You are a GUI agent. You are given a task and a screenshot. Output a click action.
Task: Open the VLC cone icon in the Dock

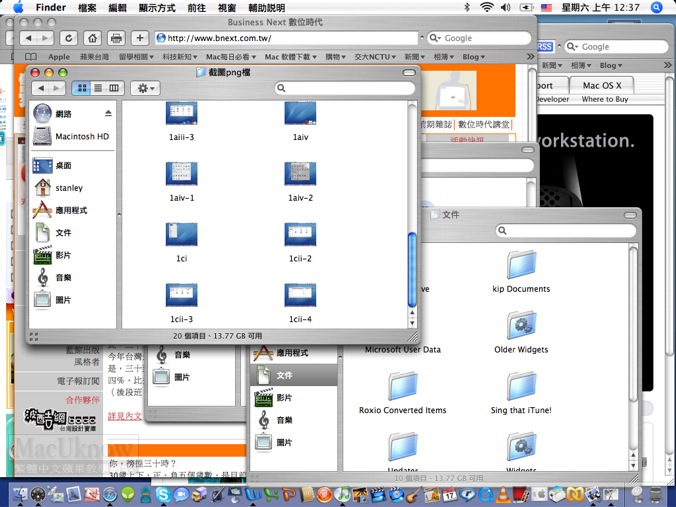[x=502, y=494]
